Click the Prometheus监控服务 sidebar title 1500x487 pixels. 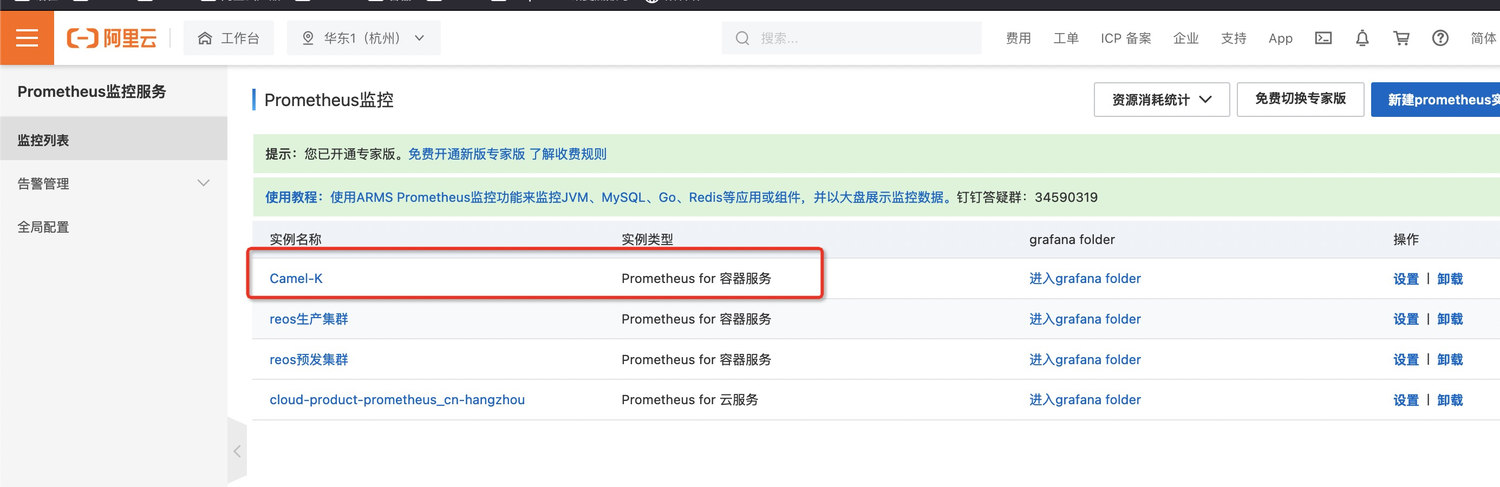tap(92, 91)
